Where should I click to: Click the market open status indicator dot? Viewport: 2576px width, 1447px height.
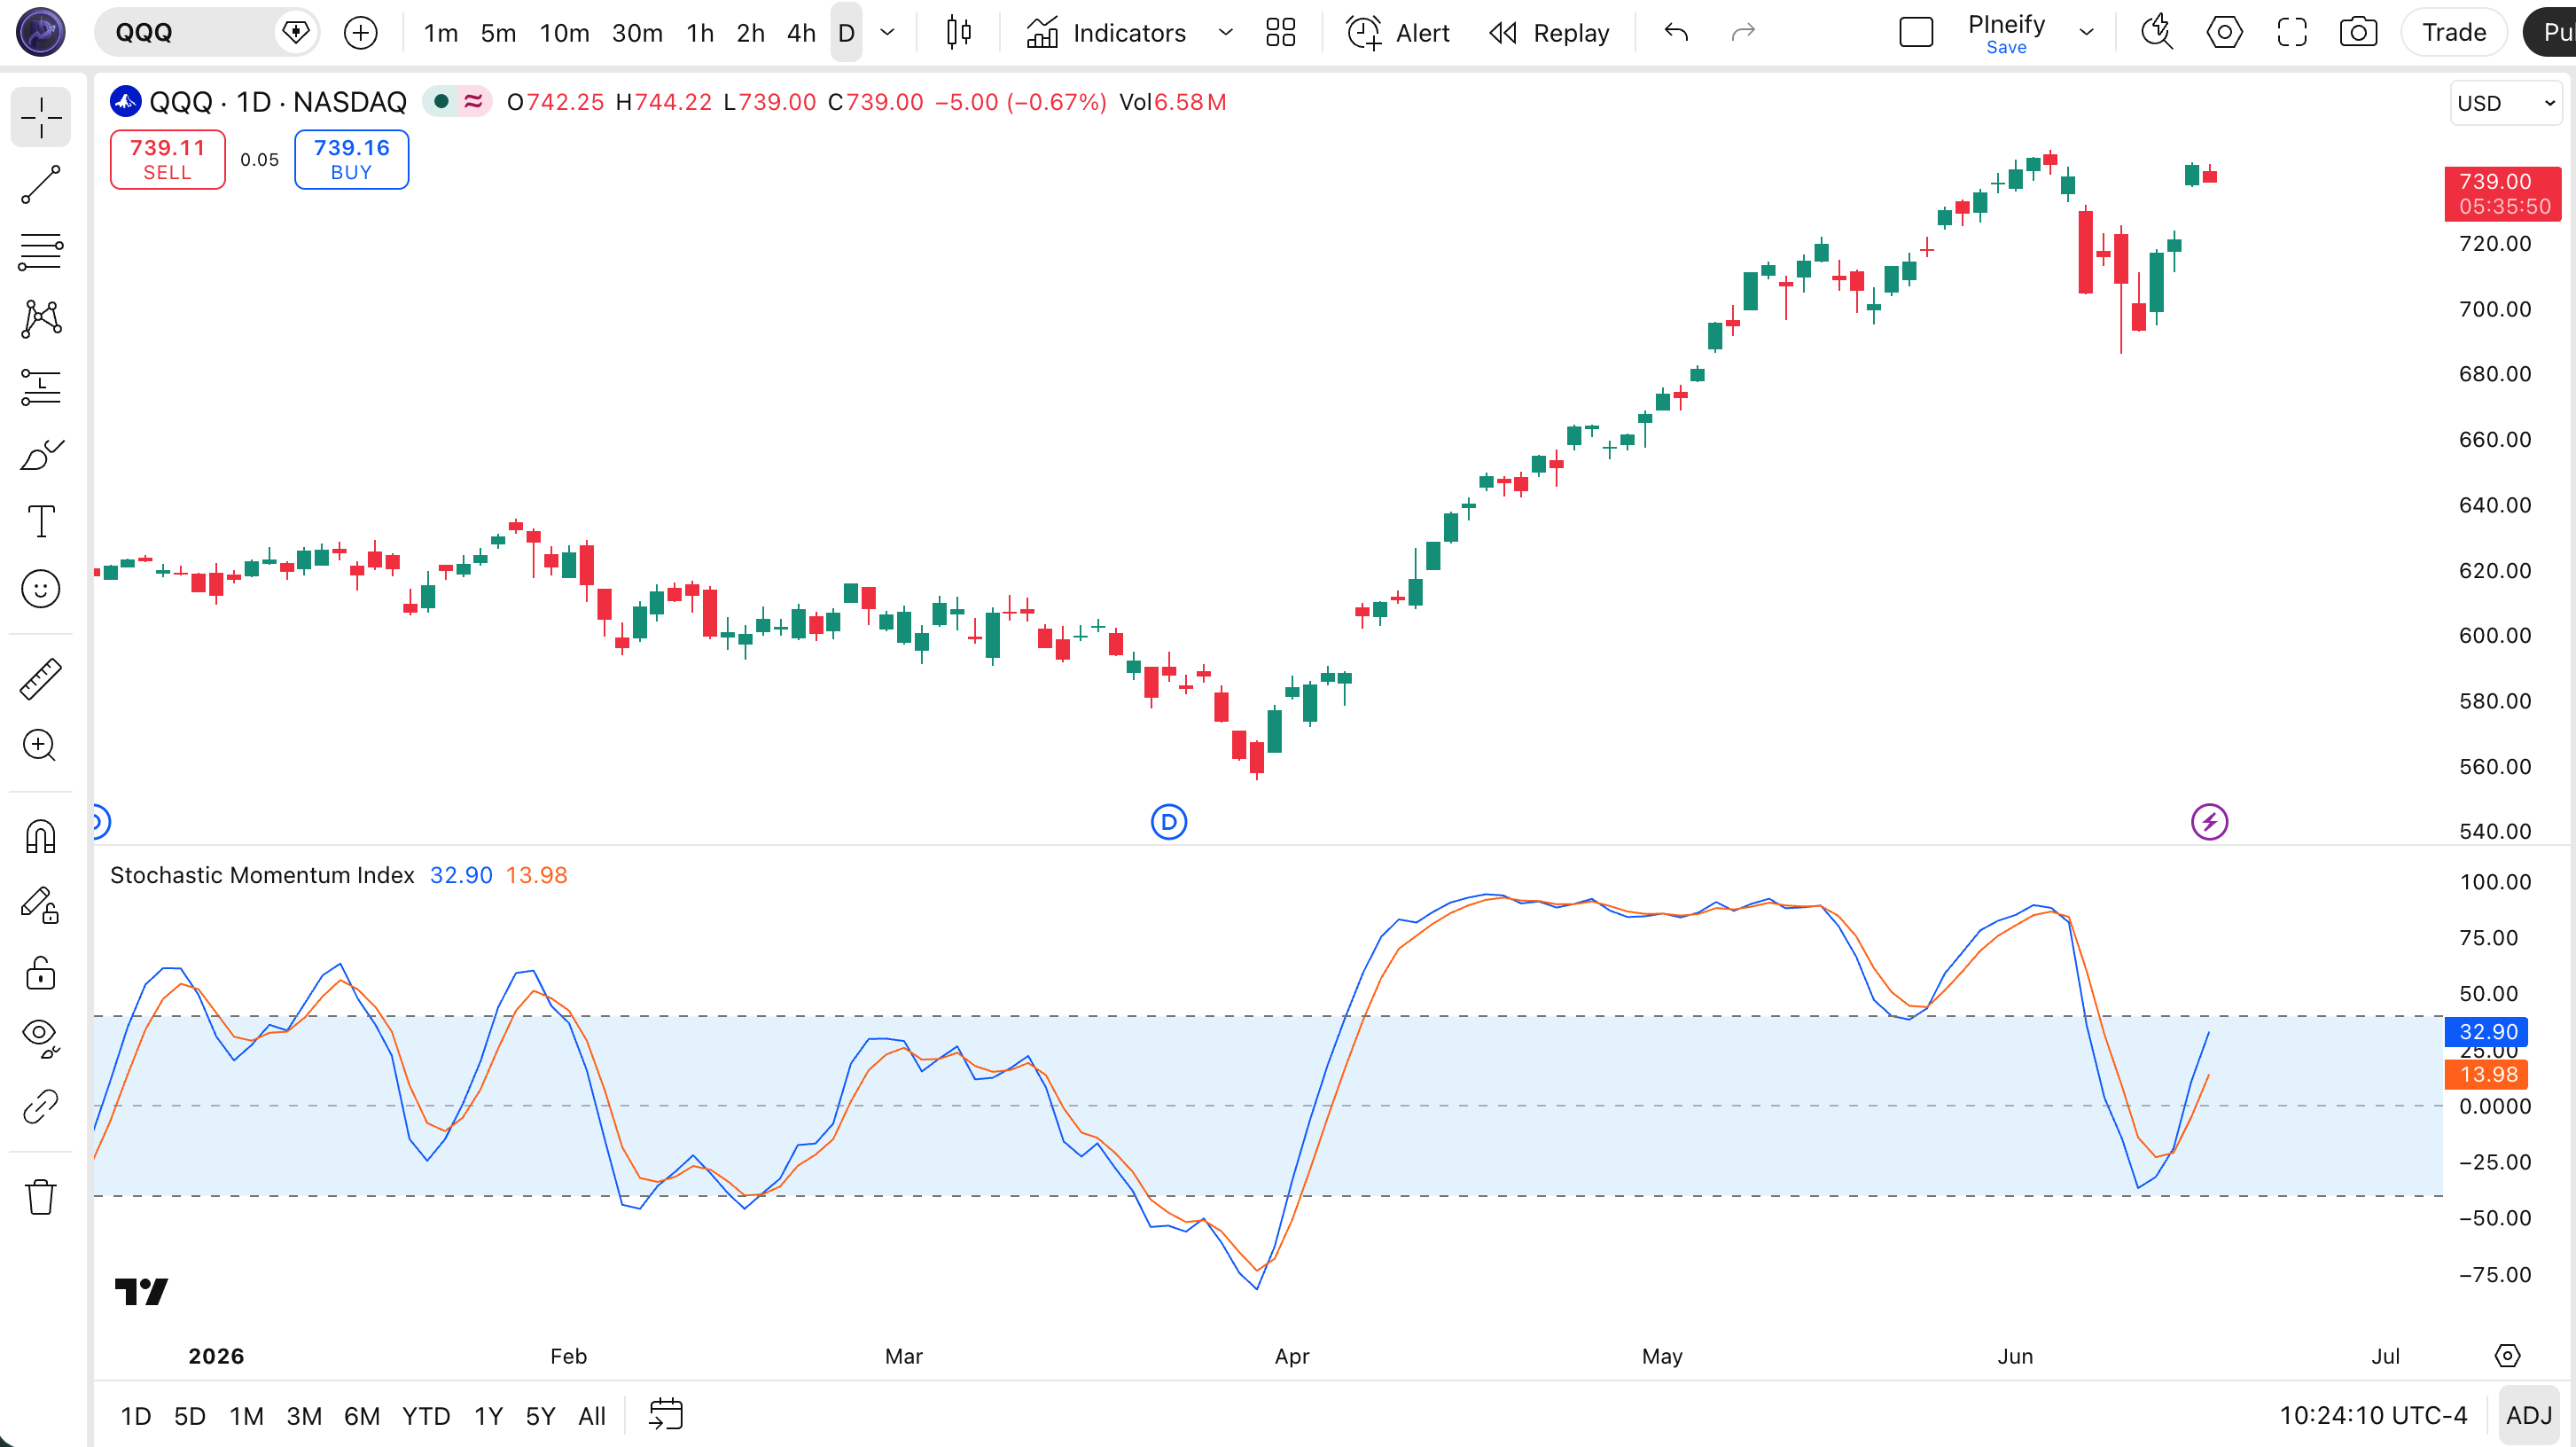point(441,102)
